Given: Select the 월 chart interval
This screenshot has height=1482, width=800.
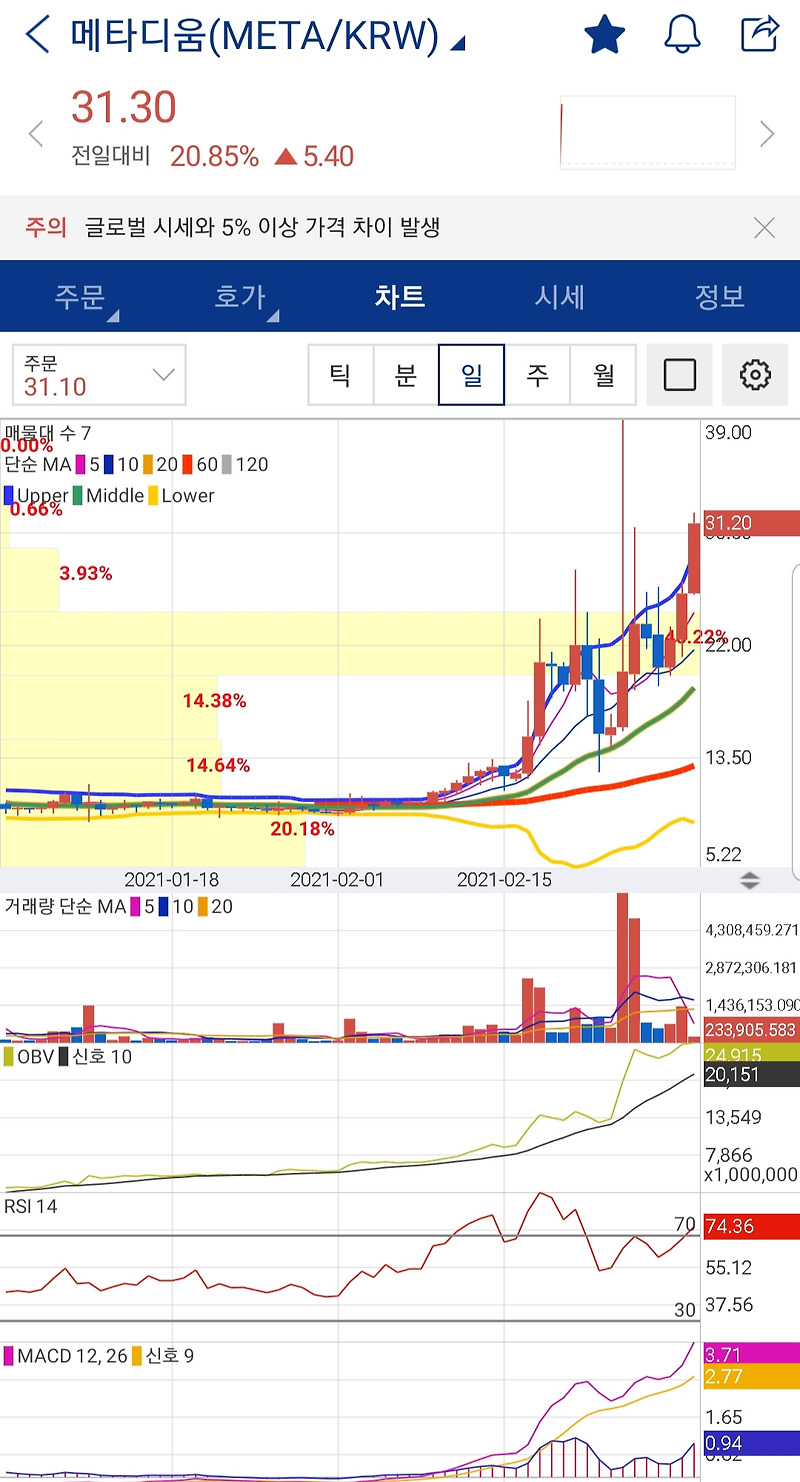Looking at the screenshot, I should pos(604,375).
